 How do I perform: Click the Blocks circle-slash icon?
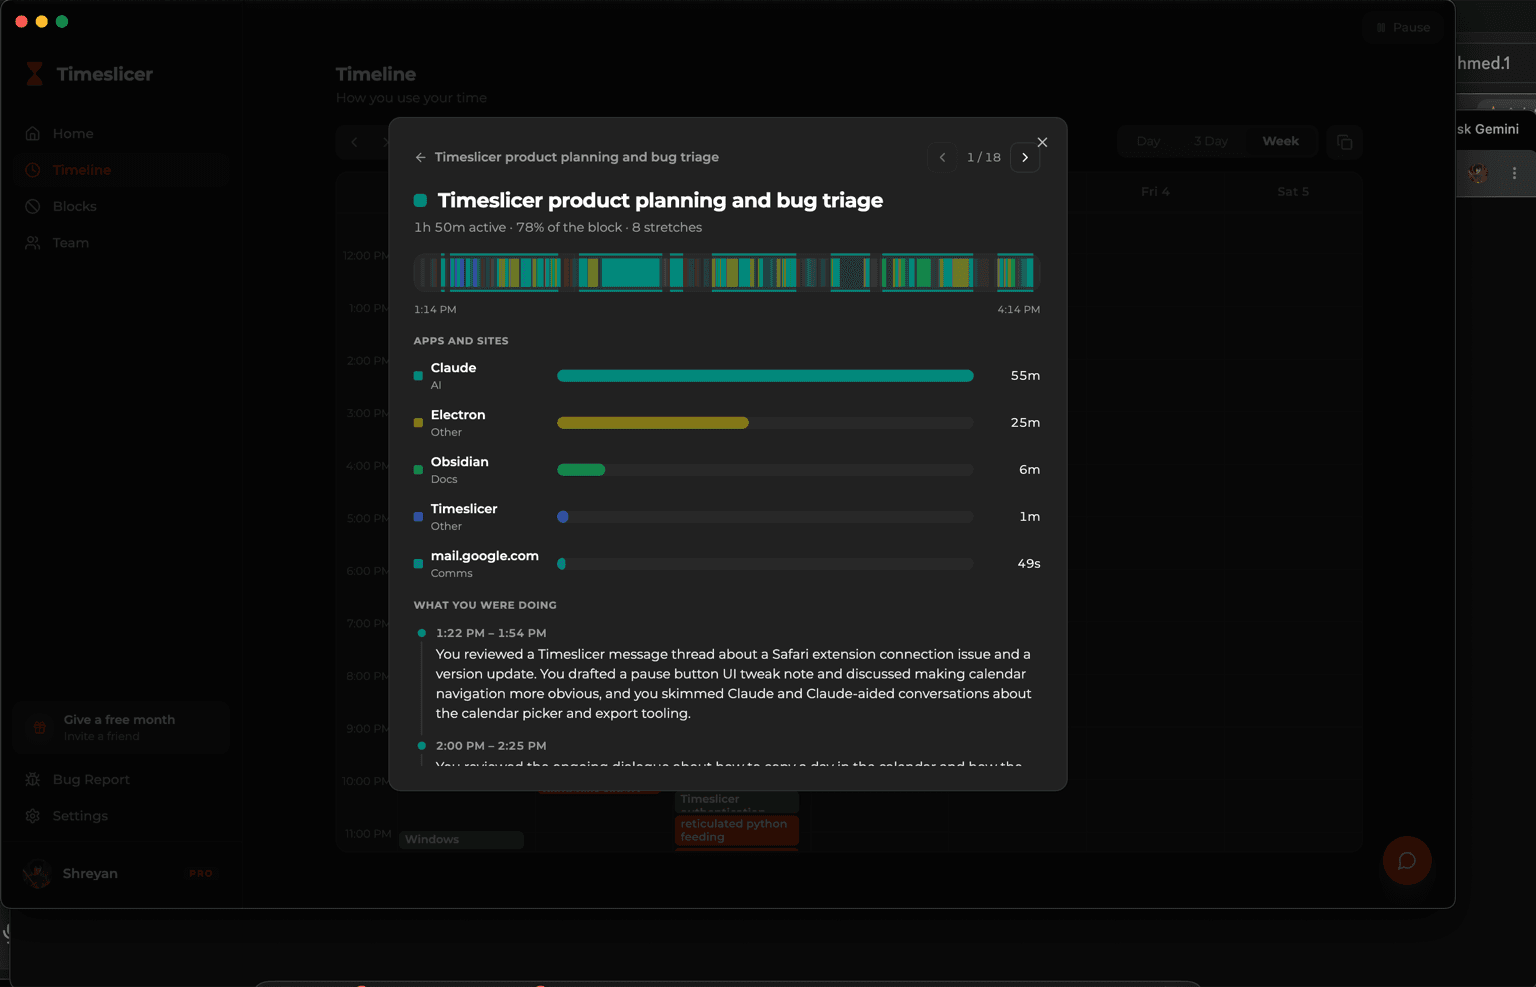33,206
